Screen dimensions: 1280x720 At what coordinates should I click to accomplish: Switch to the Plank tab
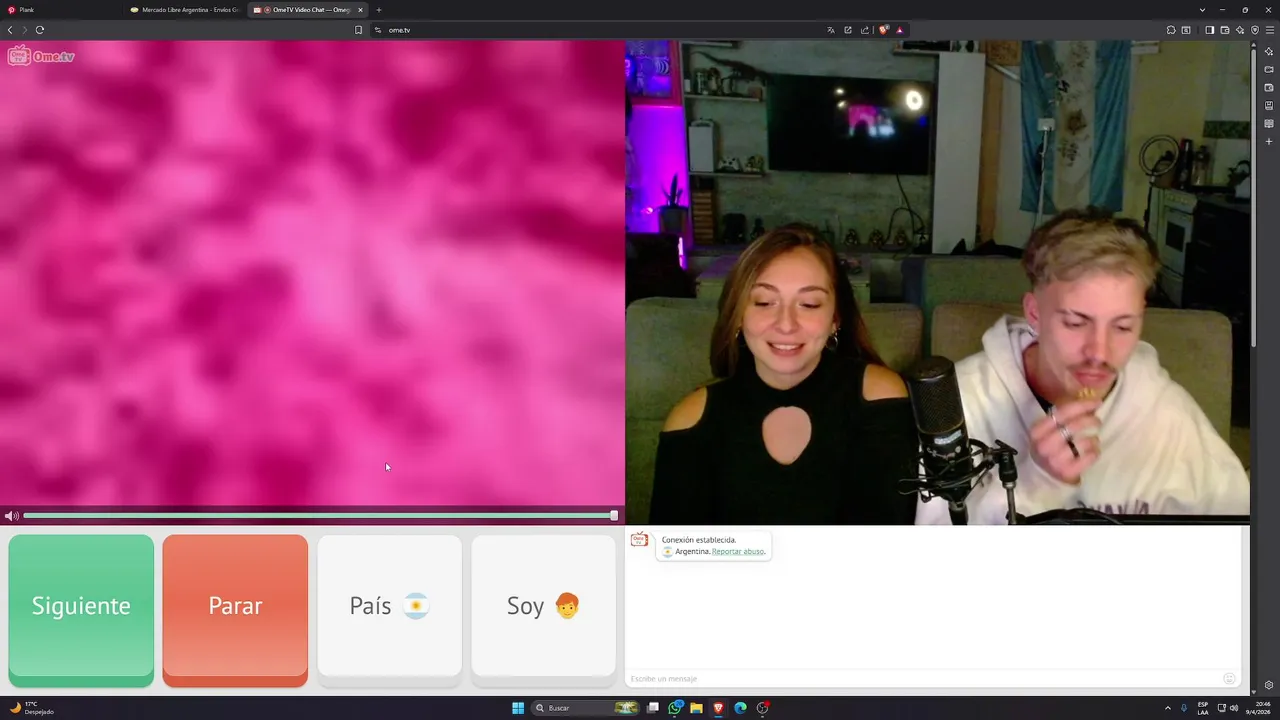[x=60, y=10]
